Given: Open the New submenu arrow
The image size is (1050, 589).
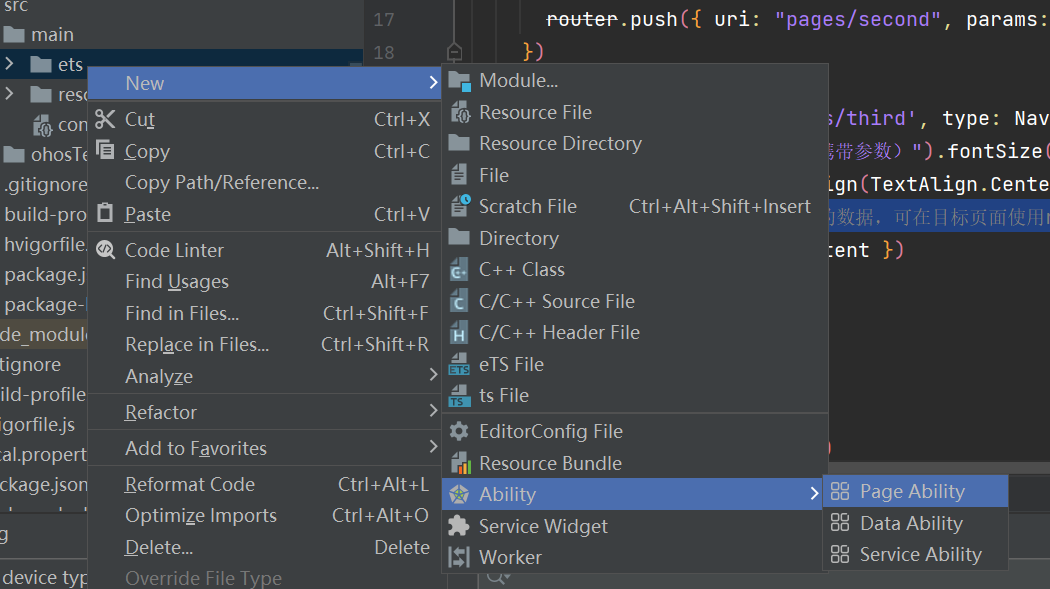Looking at the screenshot, I should (433, 83).
